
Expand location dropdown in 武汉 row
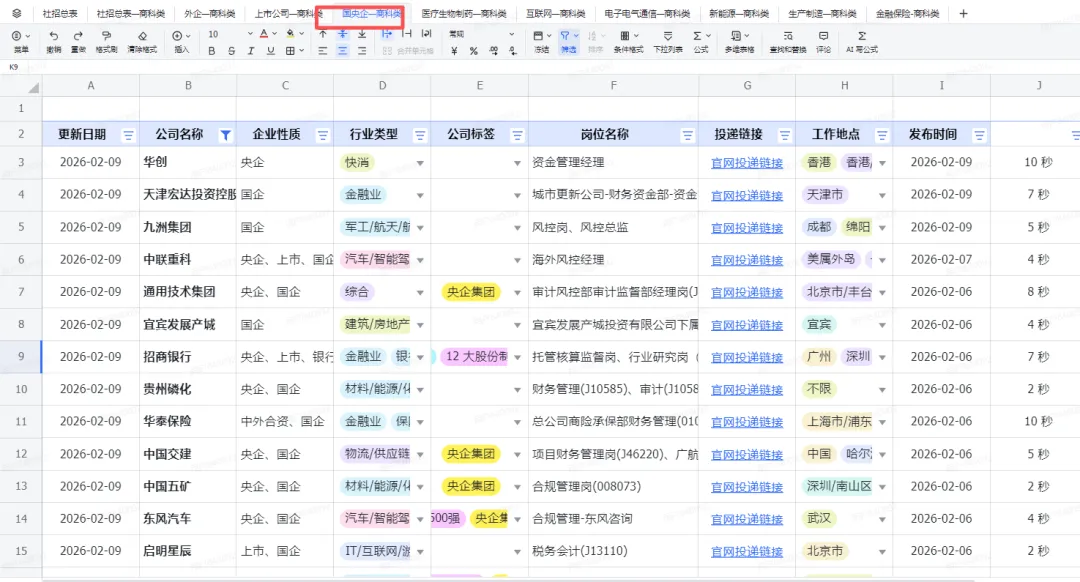click(882, 519)
